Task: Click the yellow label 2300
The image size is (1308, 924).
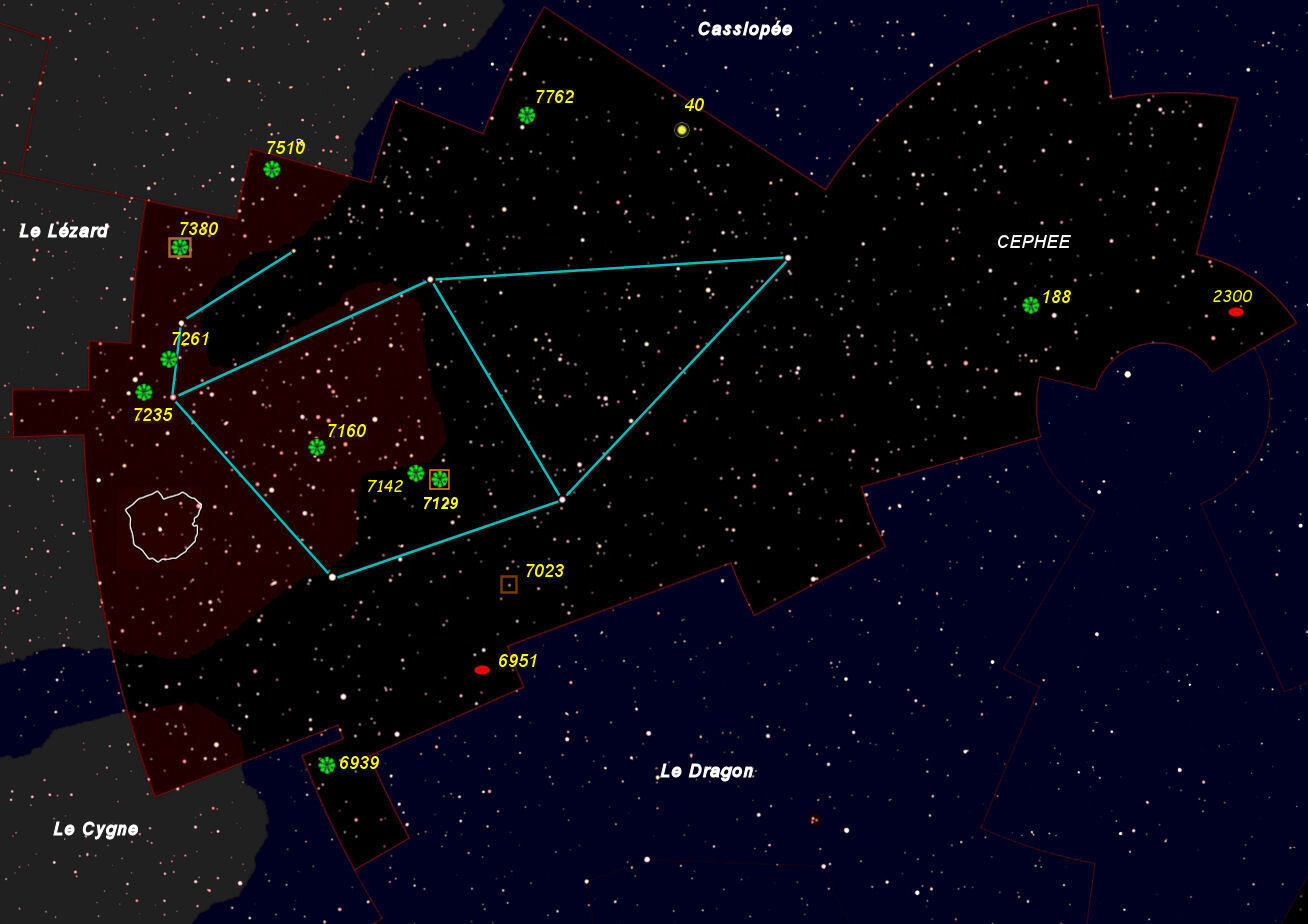Action: (x=1232, y=296)
